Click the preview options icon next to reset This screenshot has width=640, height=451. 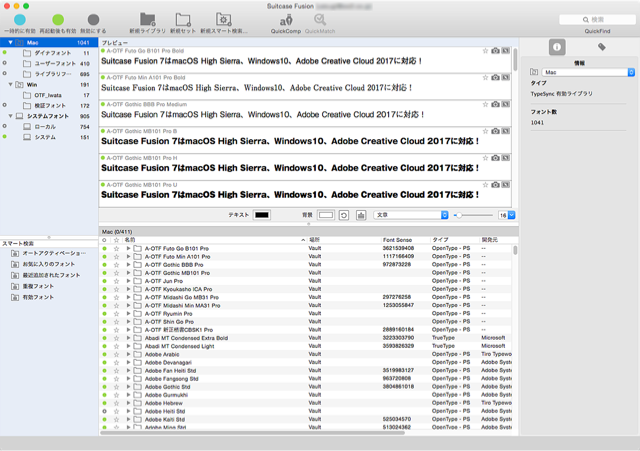point(361,215)
